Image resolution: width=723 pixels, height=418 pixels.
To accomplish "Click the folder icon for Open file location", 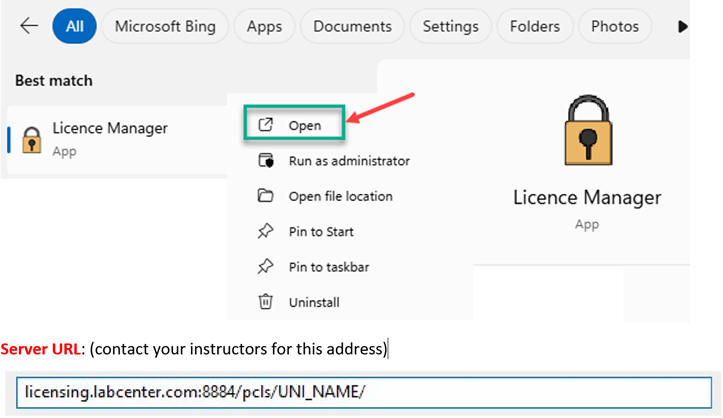I will click(265, 195).
